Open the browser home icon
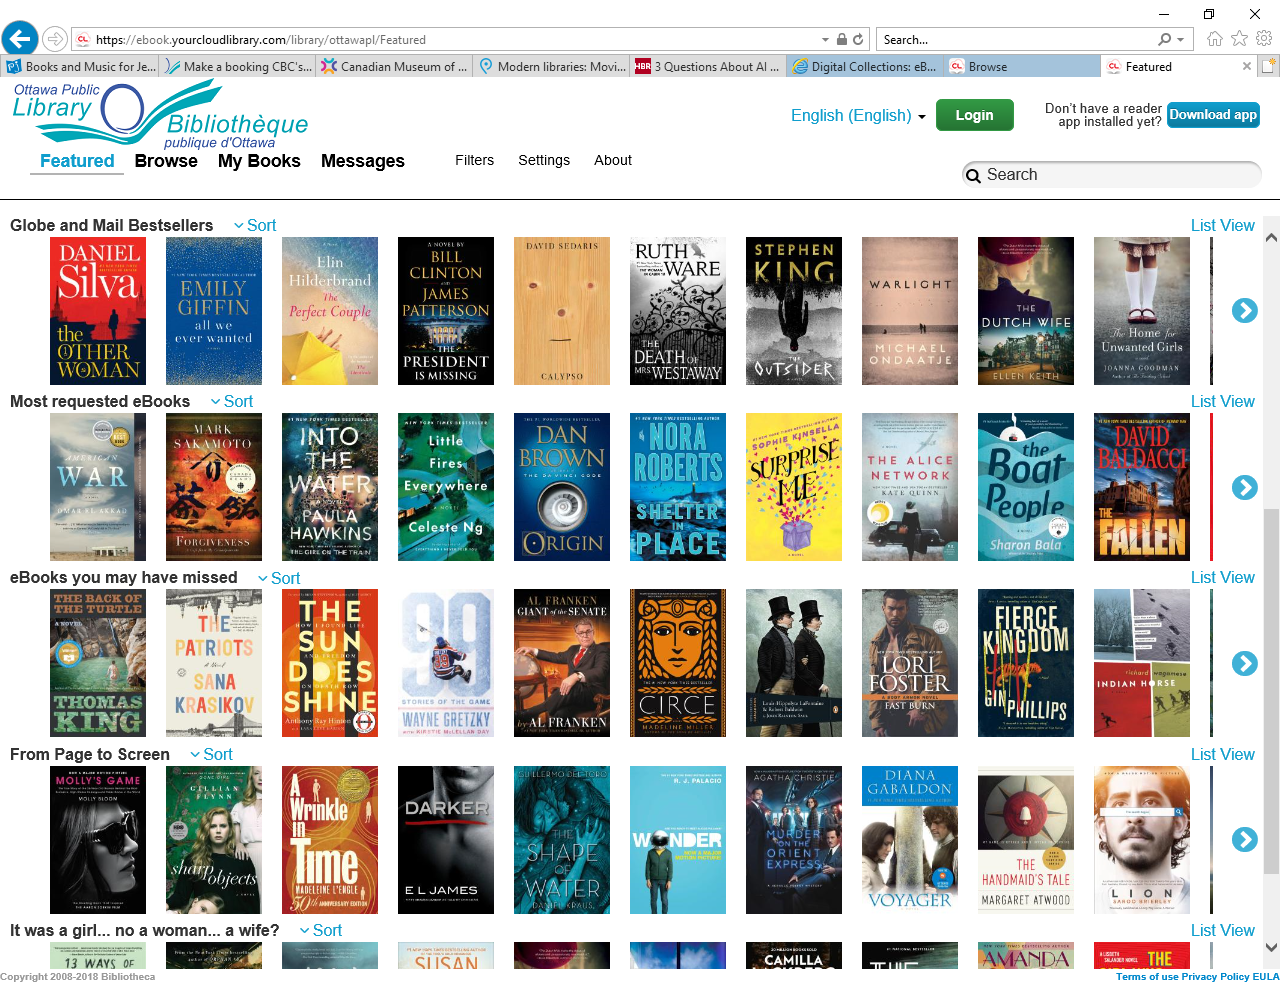Screen dimensions: 1280x984 tap(1215, 39)
